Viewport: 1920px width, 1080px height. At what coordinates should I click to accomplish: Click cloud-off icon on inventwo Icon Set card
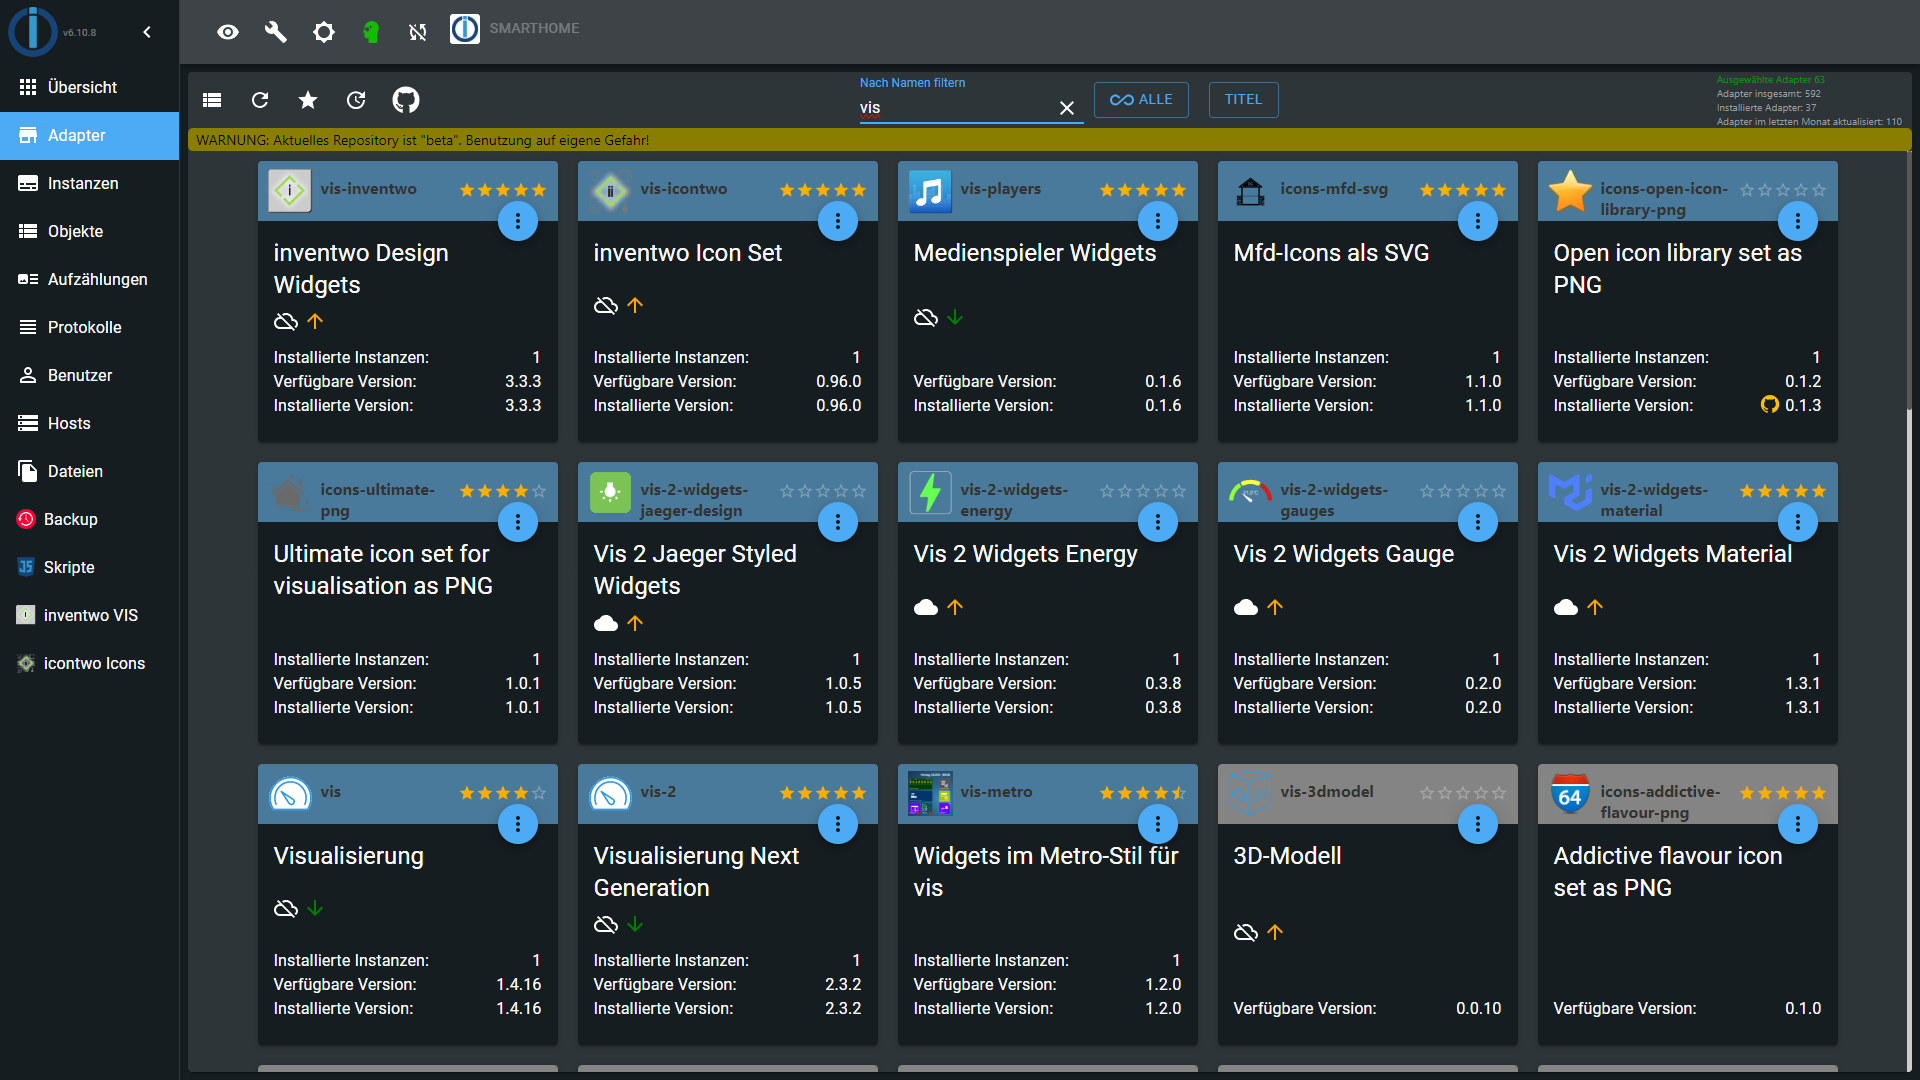(x=606, y=305)
